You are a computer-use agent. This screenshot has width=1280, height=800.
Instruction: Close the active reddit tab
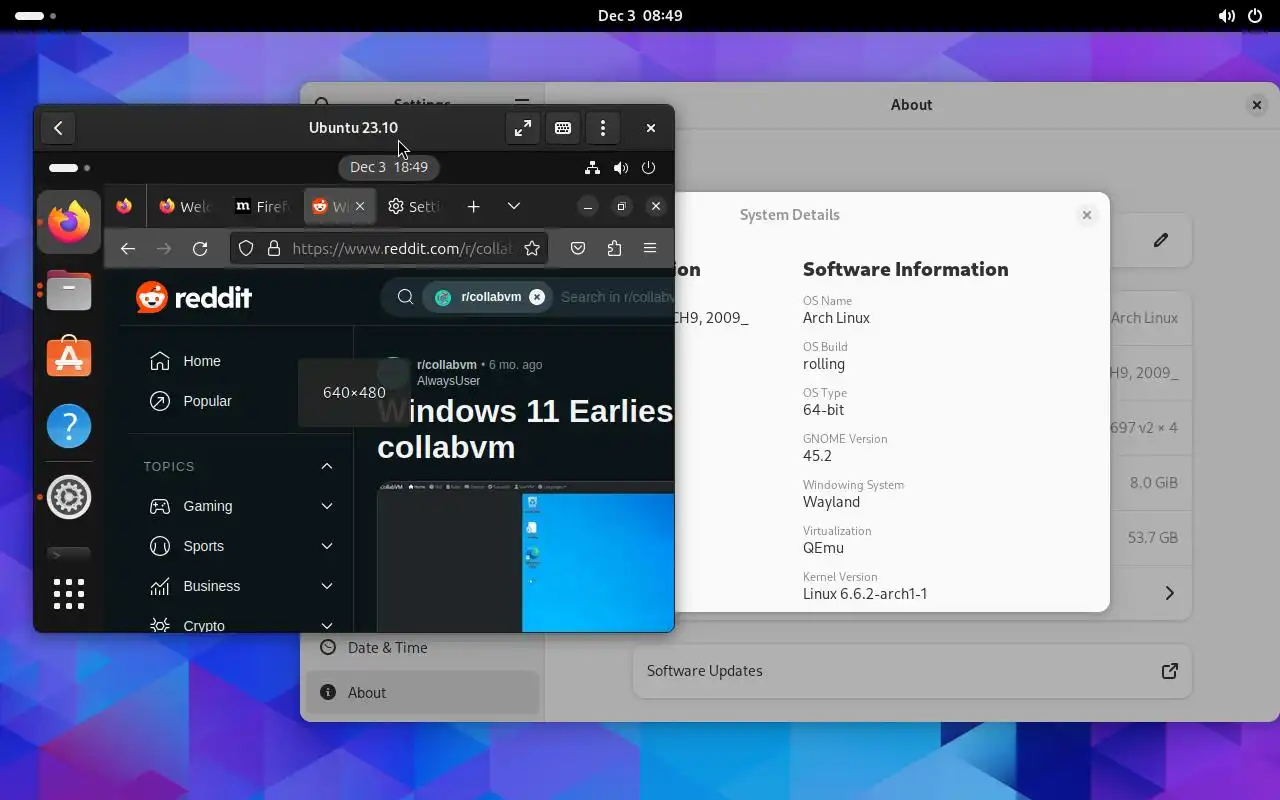(x=360, y=206)
